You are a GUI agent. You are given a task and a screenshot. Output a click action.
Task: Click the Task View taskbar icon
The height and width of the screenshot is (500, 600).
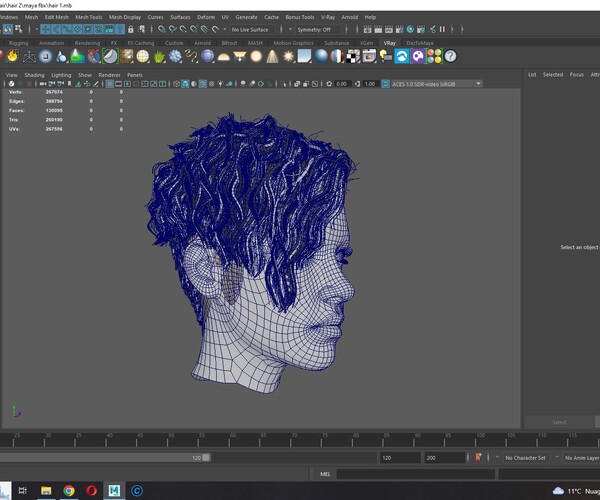pyautogui.click(x=23, y=490)
